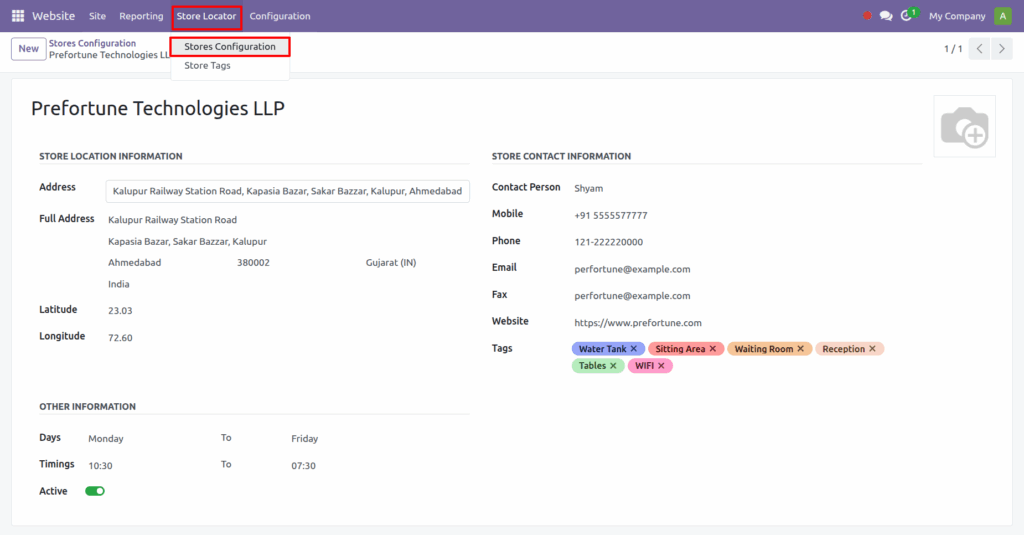The width and height of the screenshot is (1024, 535).
Task: Click the Water Tank tag label
Action: pos(602,349)
